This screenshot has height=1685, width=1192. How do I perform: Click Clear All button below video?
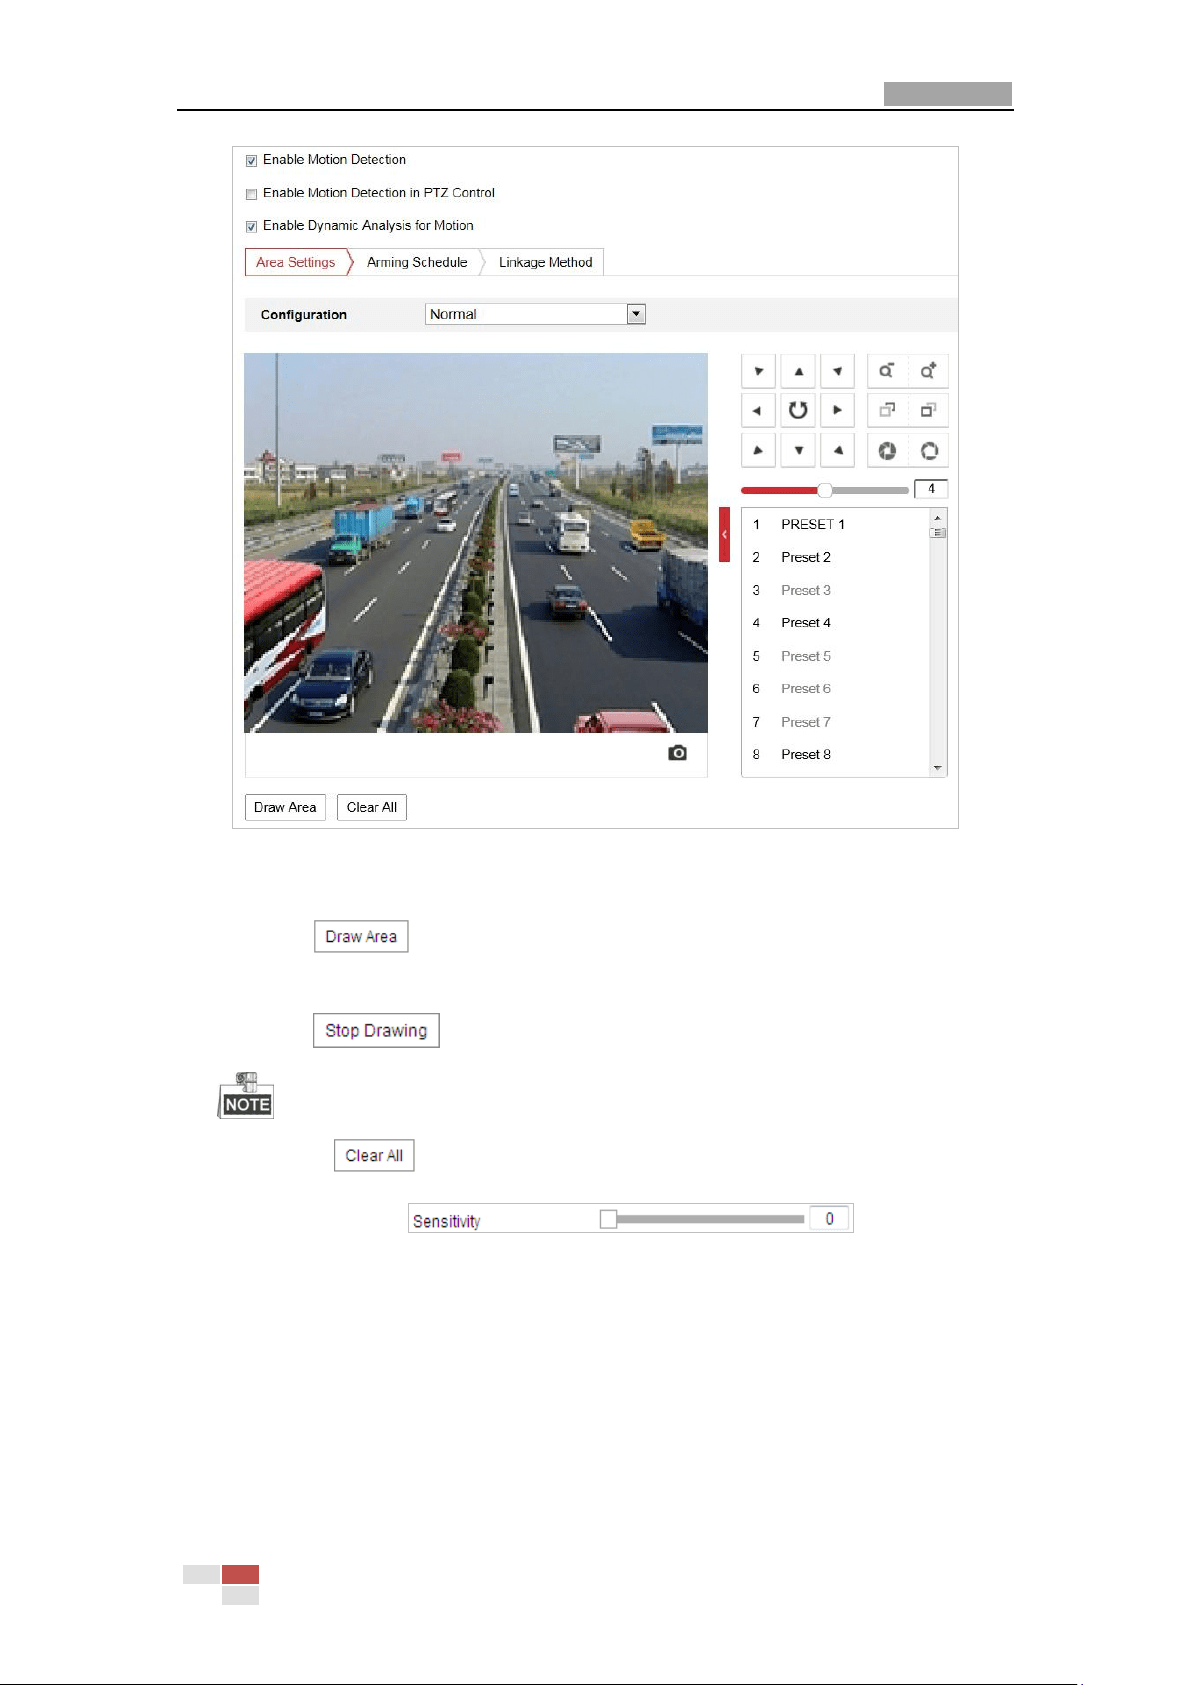[x=371, y=807]
